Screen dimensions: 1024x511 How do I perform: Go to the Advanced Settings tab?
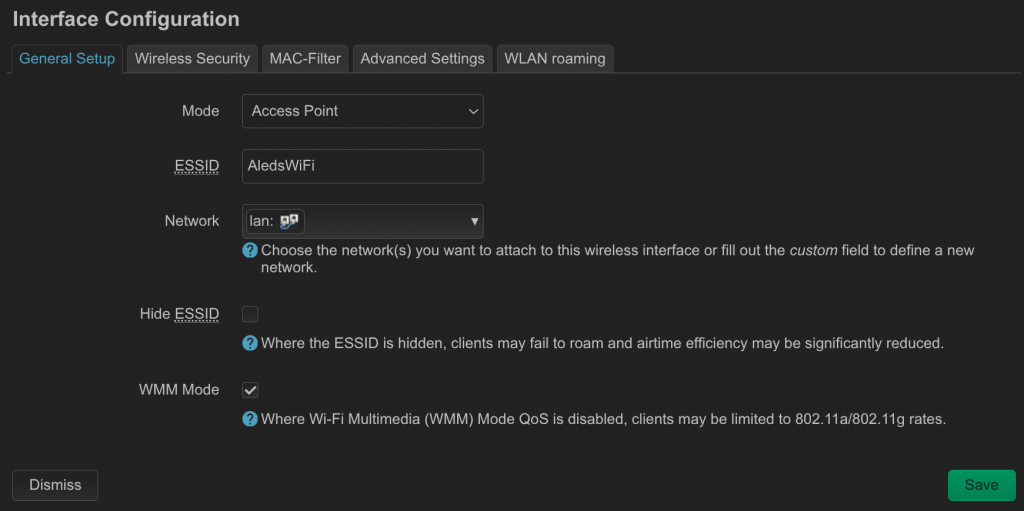[x=423, y=59]
